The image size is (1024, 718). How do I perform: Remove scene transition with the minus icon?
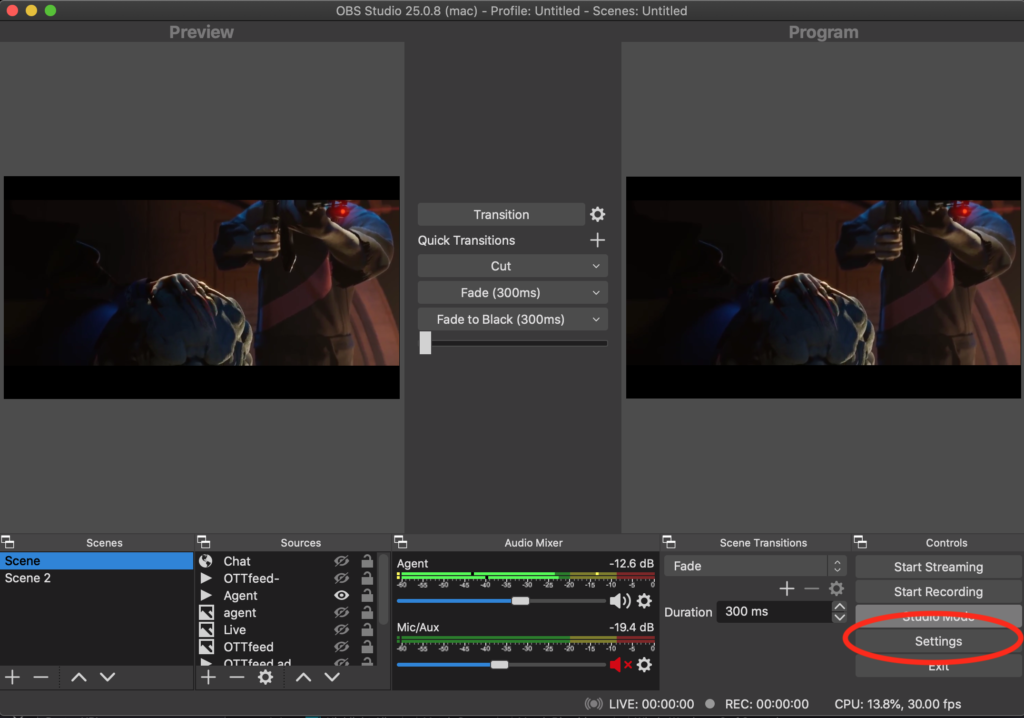click(x=811, y=589)
